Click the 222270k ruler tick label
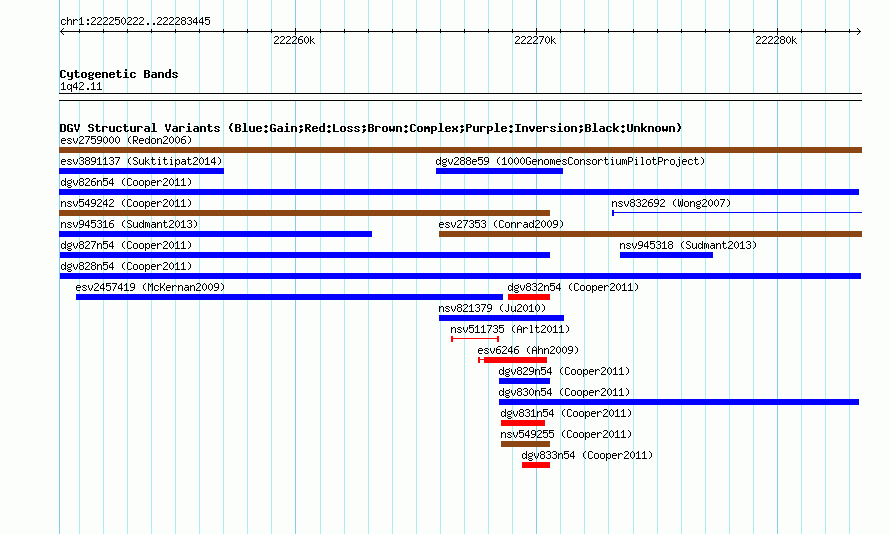The image size is (890, 534). pos(535,40)
